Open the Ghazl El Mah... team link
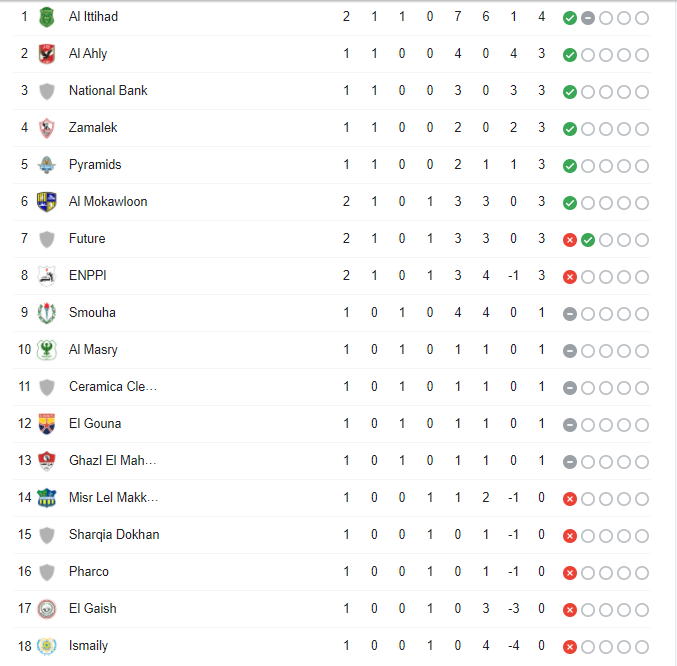Image resolution: width=677 pixels, height=666 pixels. pyautogui.click(x=112, y=461)
